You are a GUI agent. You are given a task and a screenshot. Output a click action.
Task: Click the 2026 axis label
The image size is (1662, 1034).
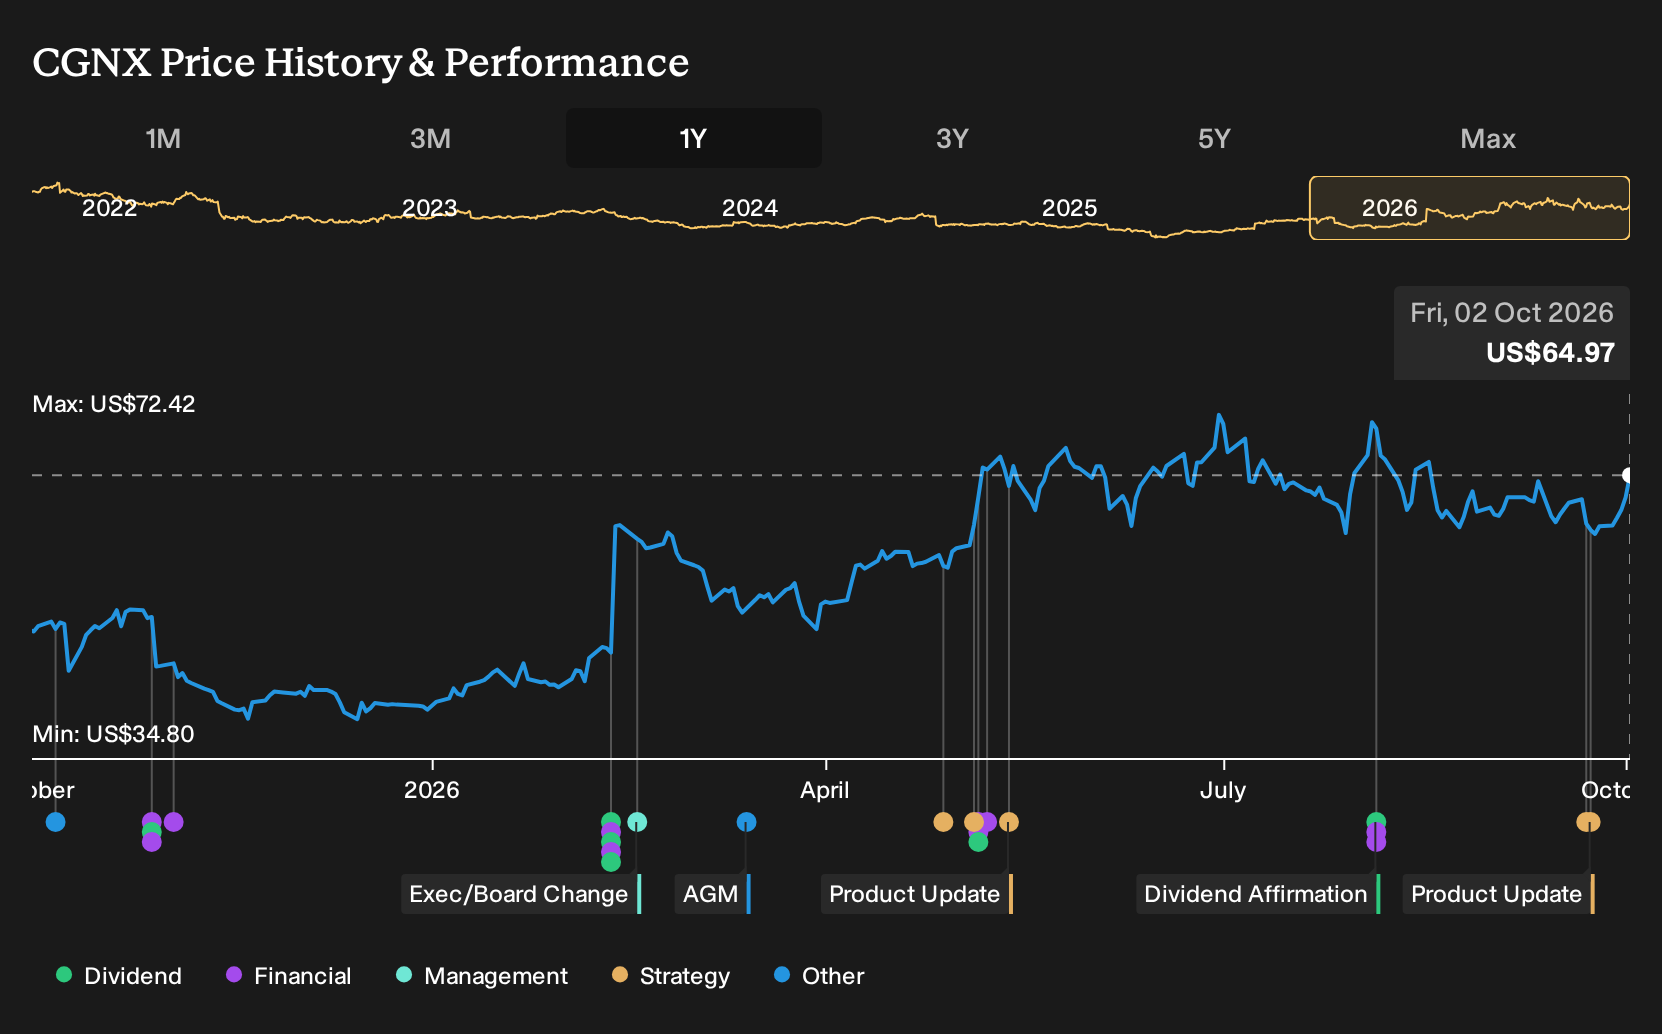pos(432,790)
